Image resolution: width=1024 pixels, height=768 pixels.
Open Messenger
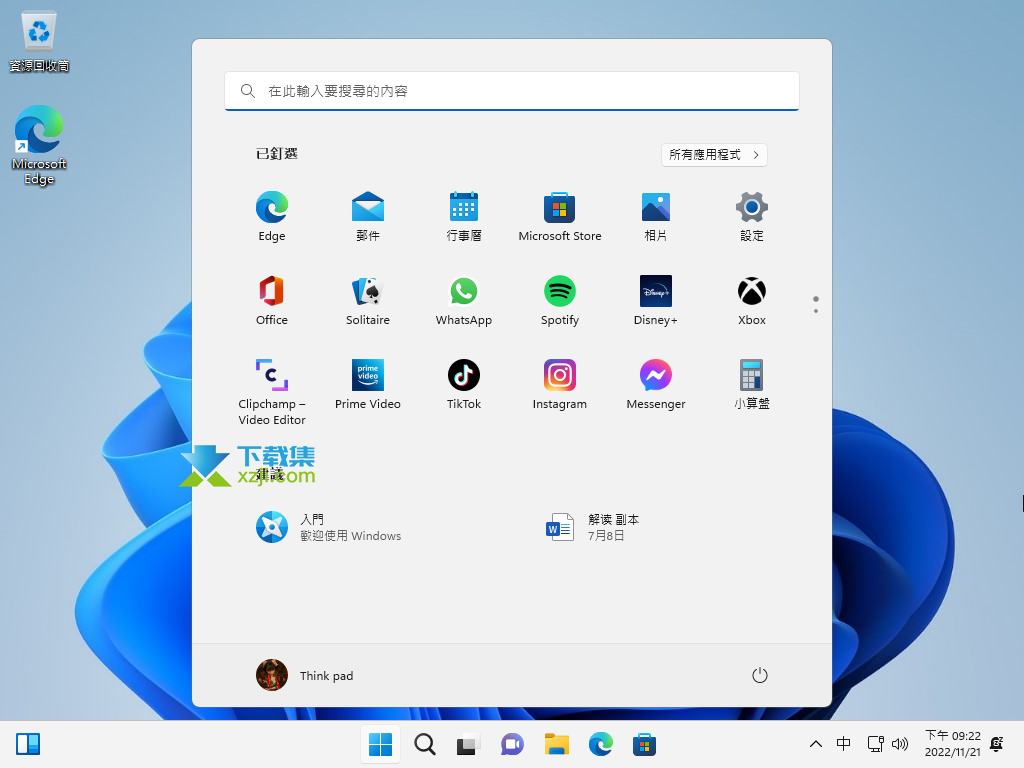click(656, 385)
